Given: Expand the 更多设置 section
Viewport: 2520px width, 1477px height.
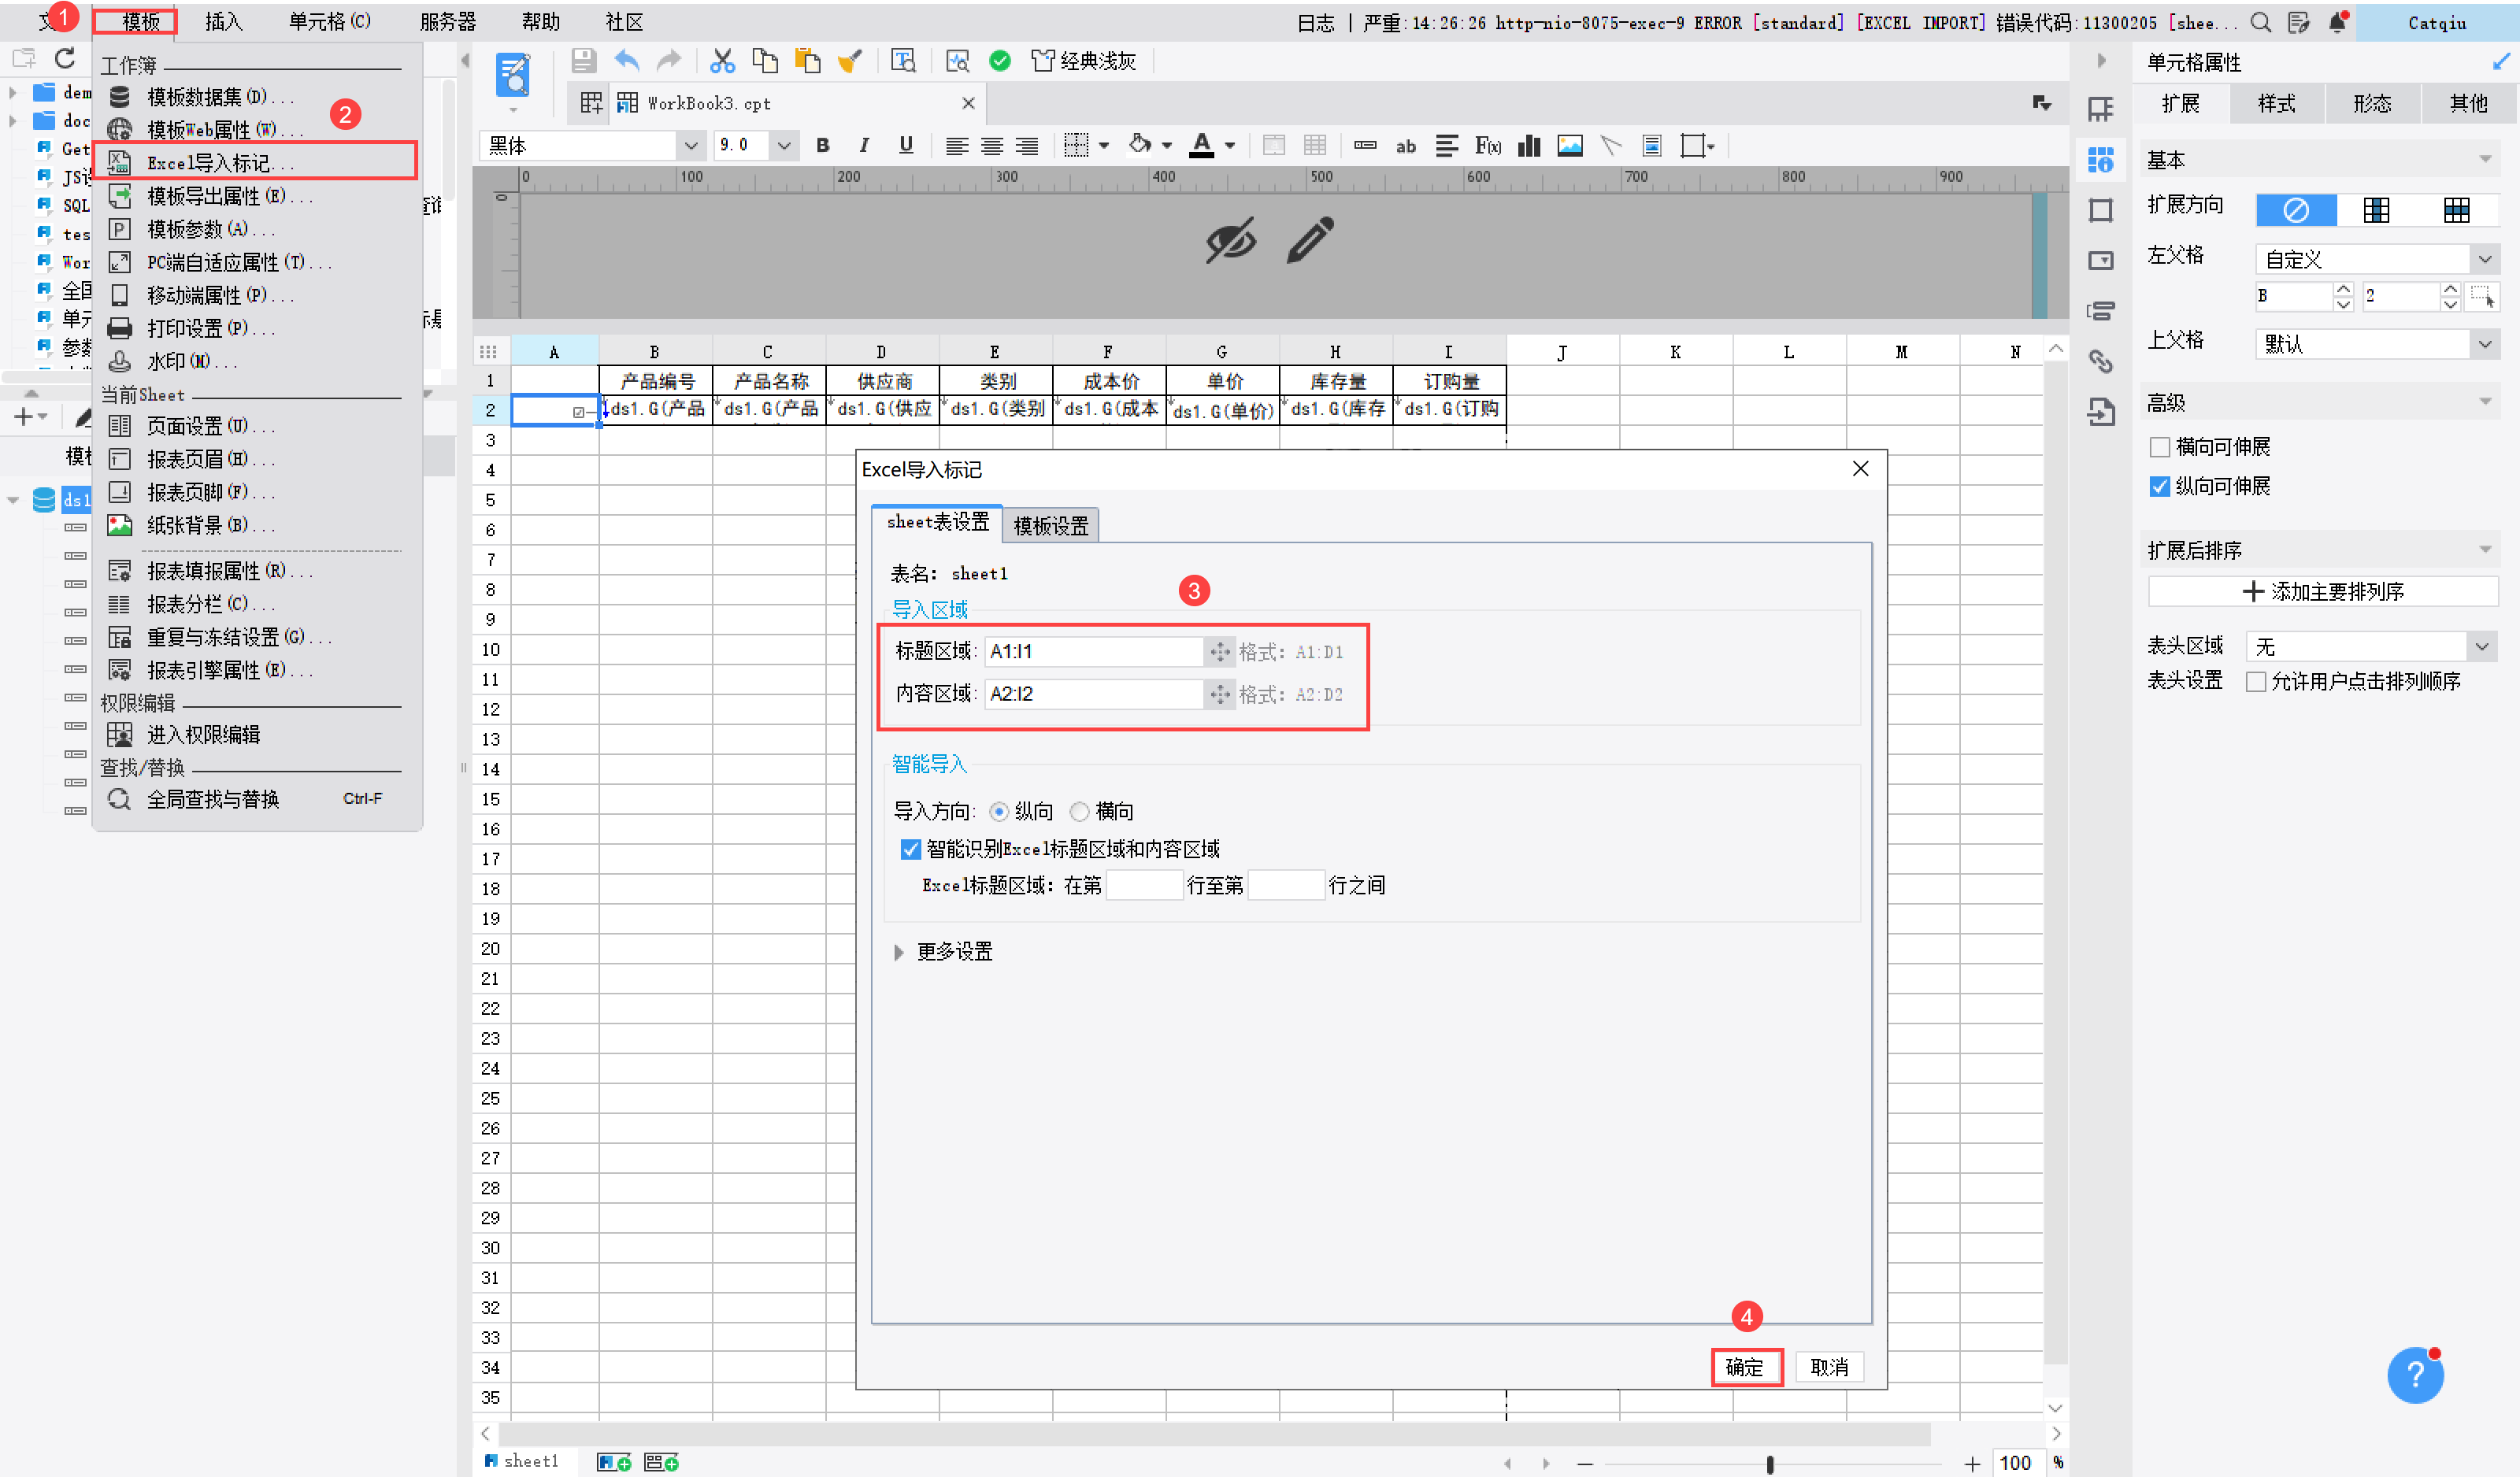Looking at the screenshot, I should [x=899, y=951].
